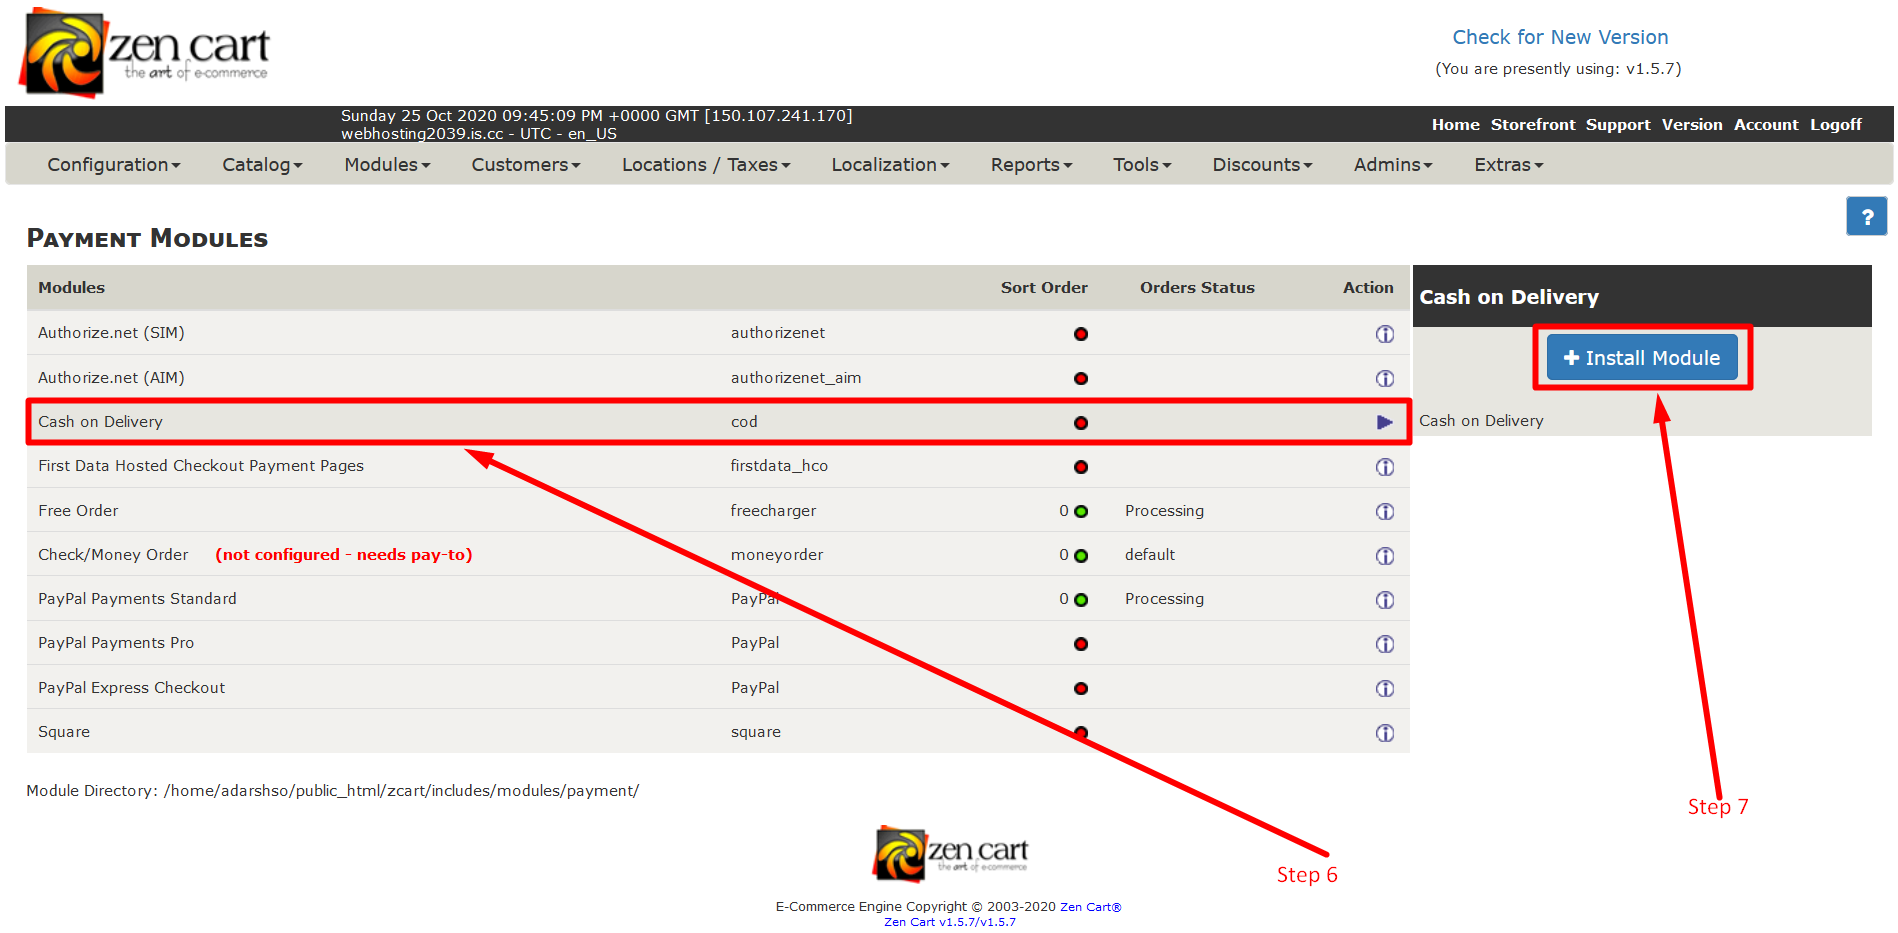
Task: Open the info icon for Square module
Action: [1384, 733]
